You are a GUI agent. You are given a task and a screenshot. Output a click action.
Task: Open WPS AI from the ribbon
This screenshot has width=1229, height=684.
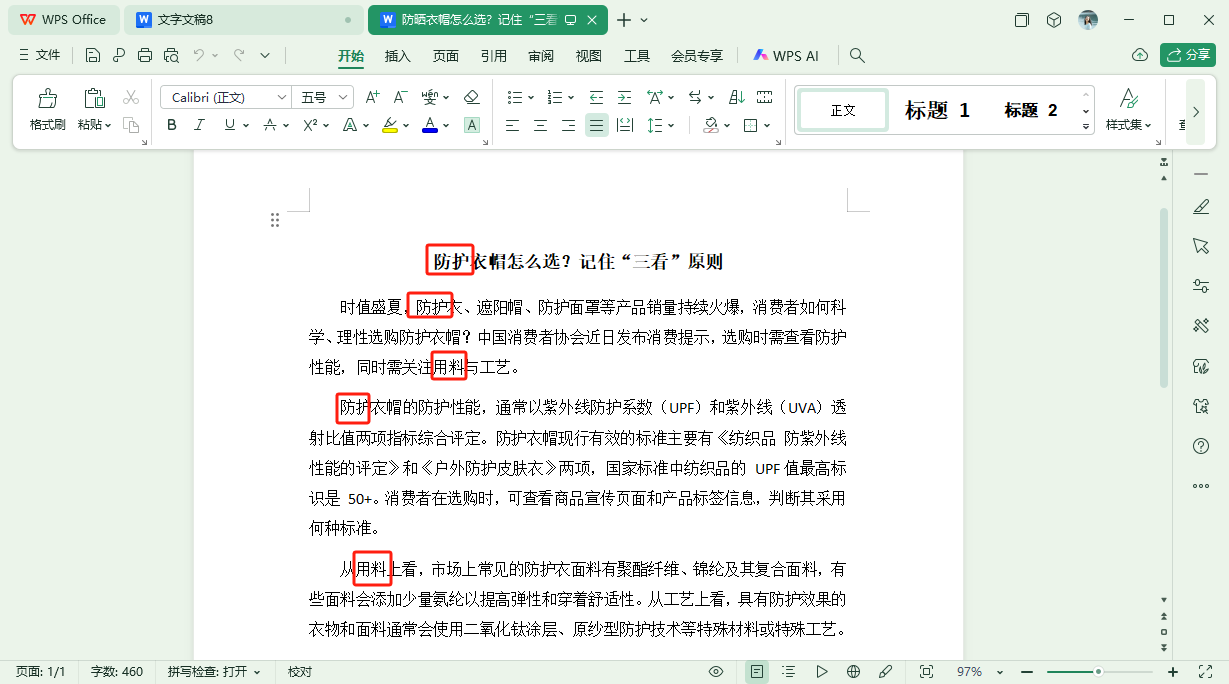coord(786,55)
